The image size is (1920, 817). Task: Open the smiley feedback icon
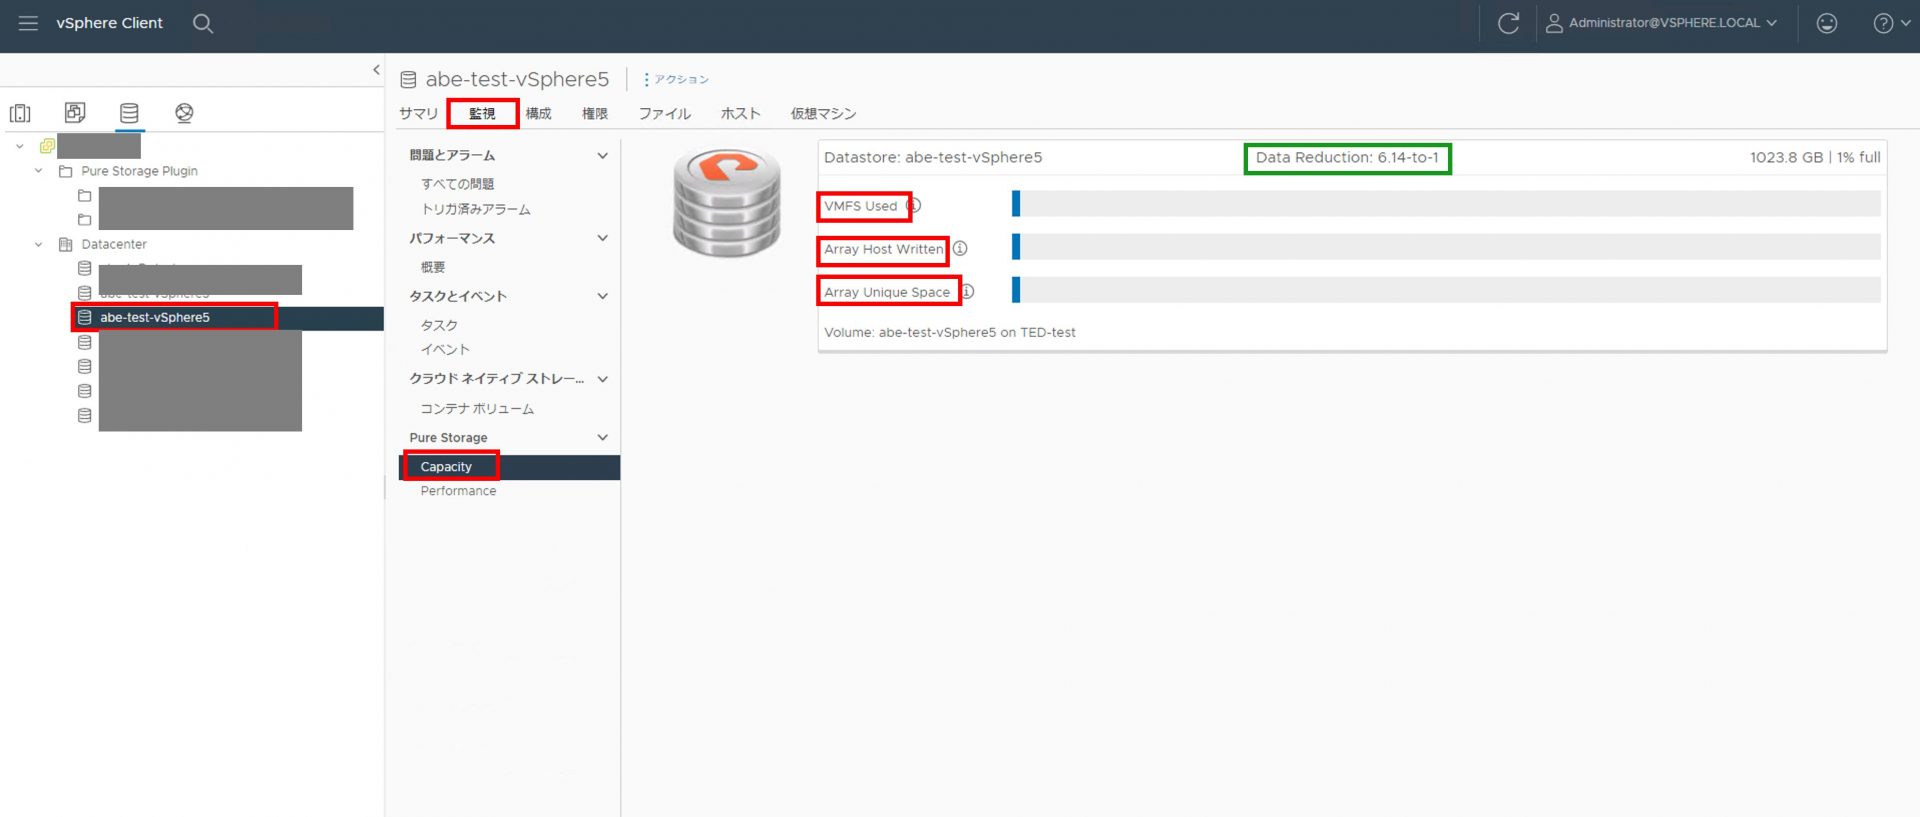coord(1826,23)
